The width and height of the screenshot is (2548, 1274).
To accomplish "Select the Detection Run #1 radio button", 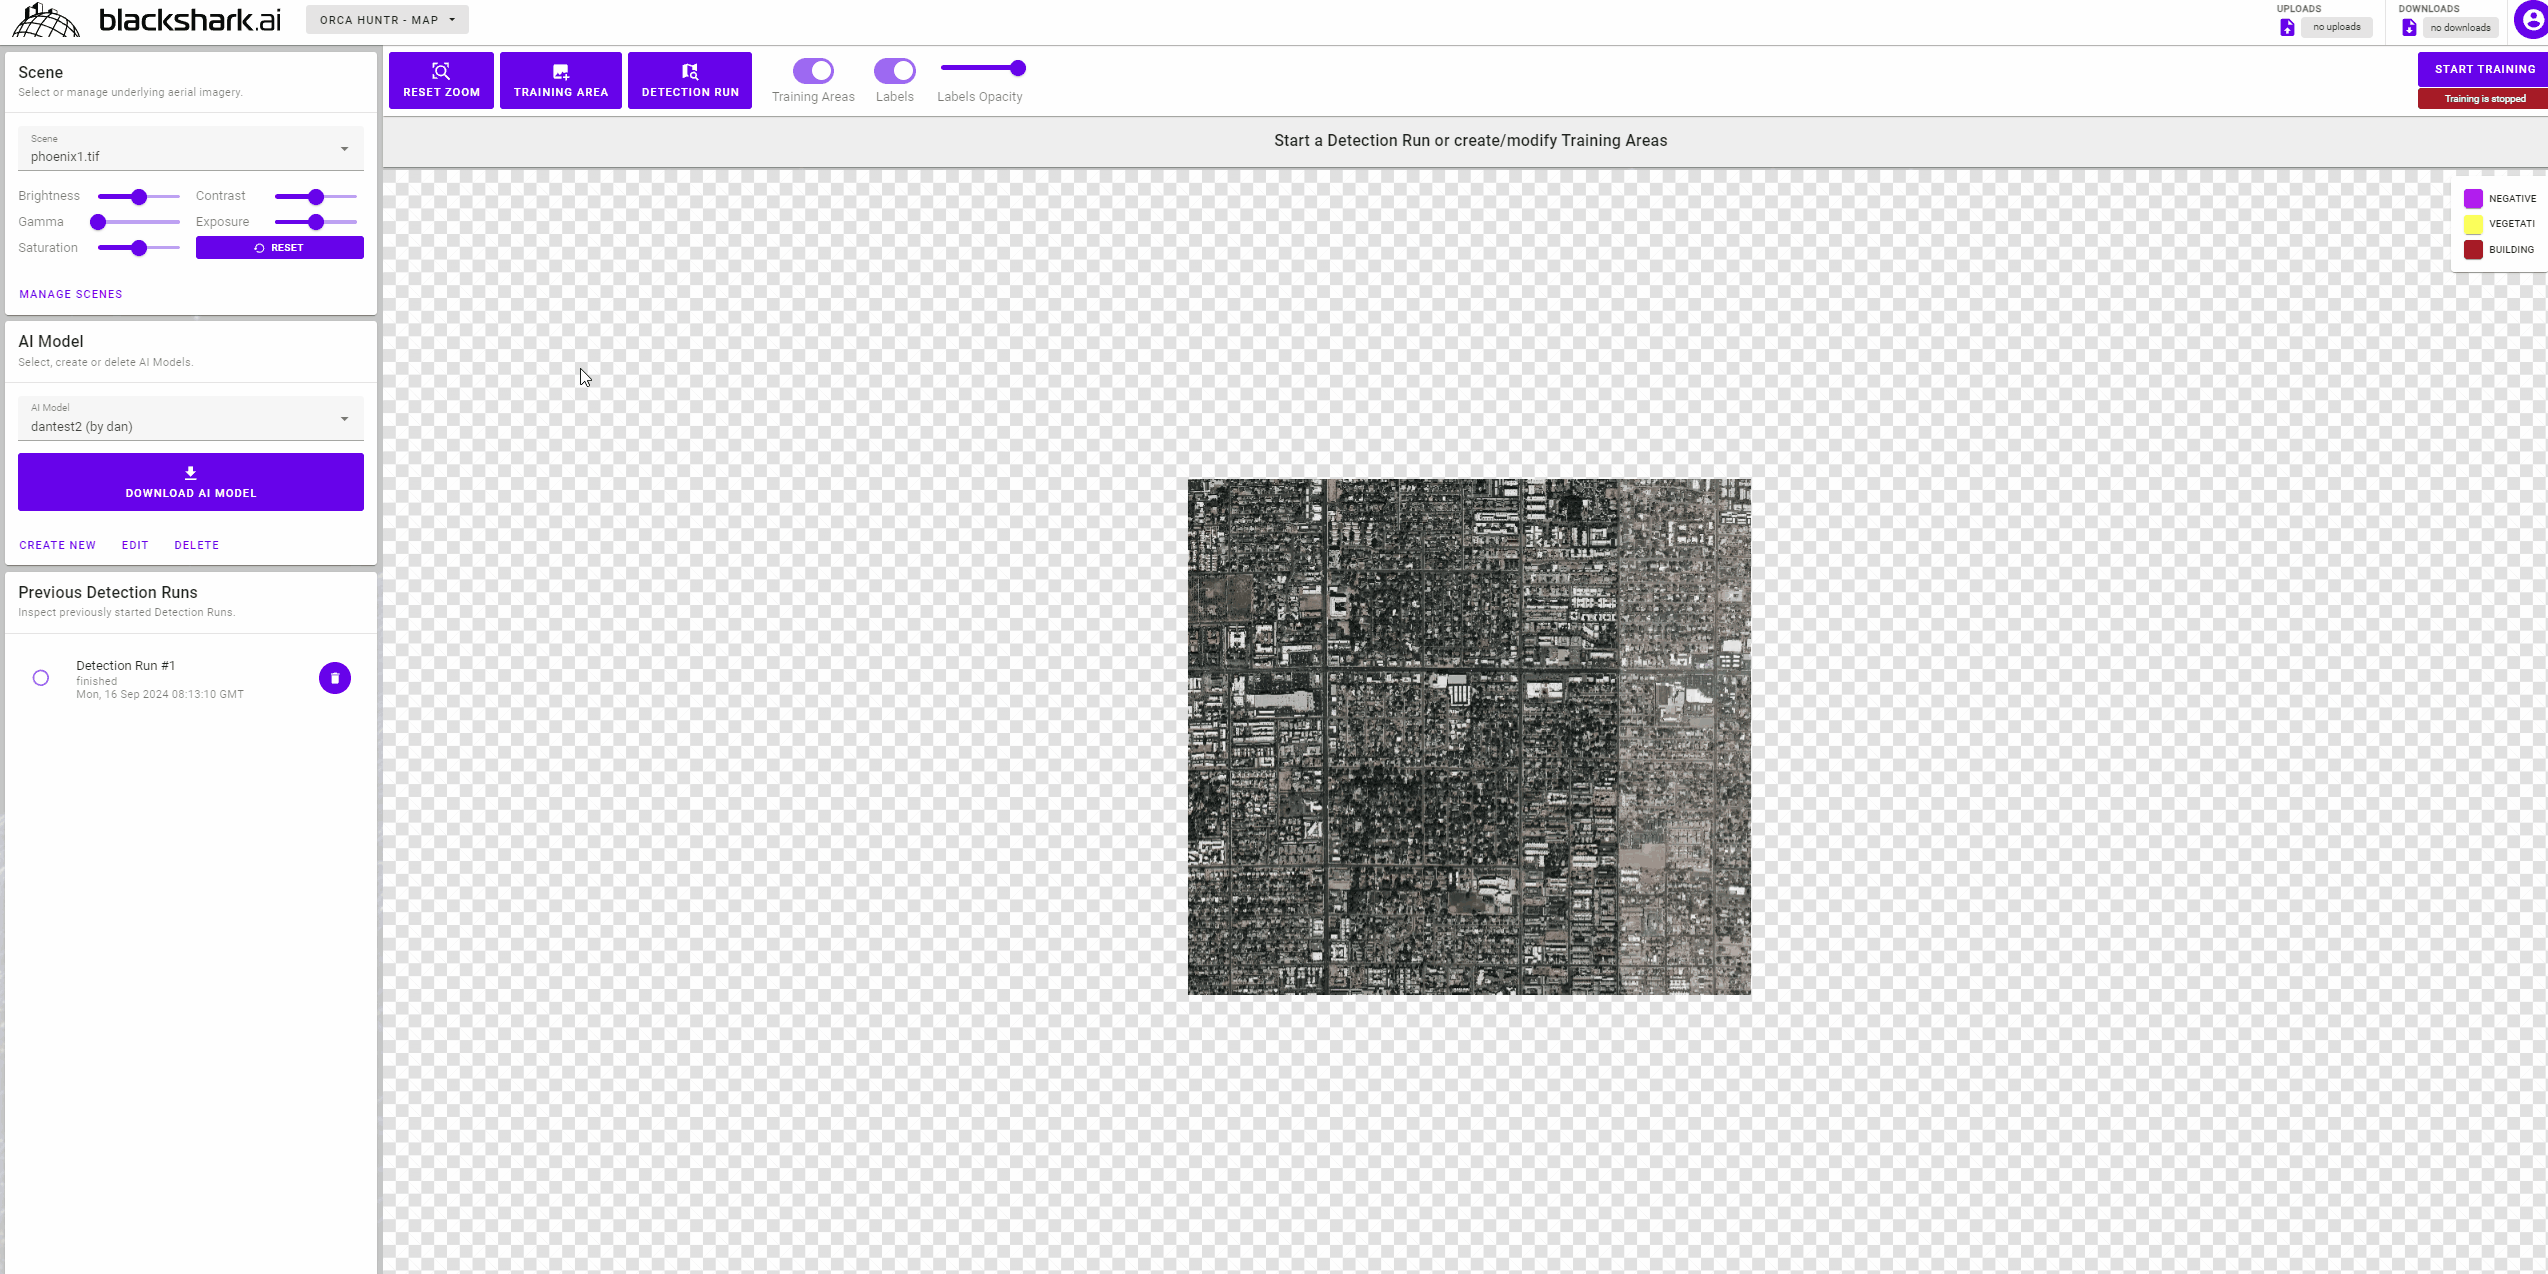I will pyautogui.click(x=41, y=678).
